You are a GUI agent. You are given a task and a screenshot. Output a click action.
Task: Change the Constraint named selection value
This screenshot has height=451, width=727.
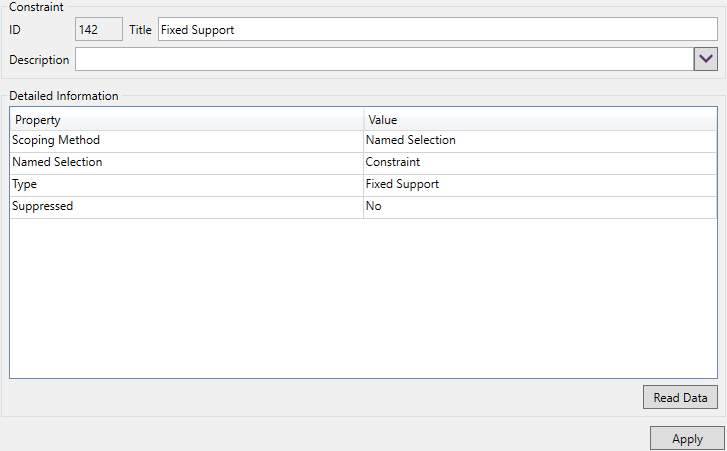(540, 163)
